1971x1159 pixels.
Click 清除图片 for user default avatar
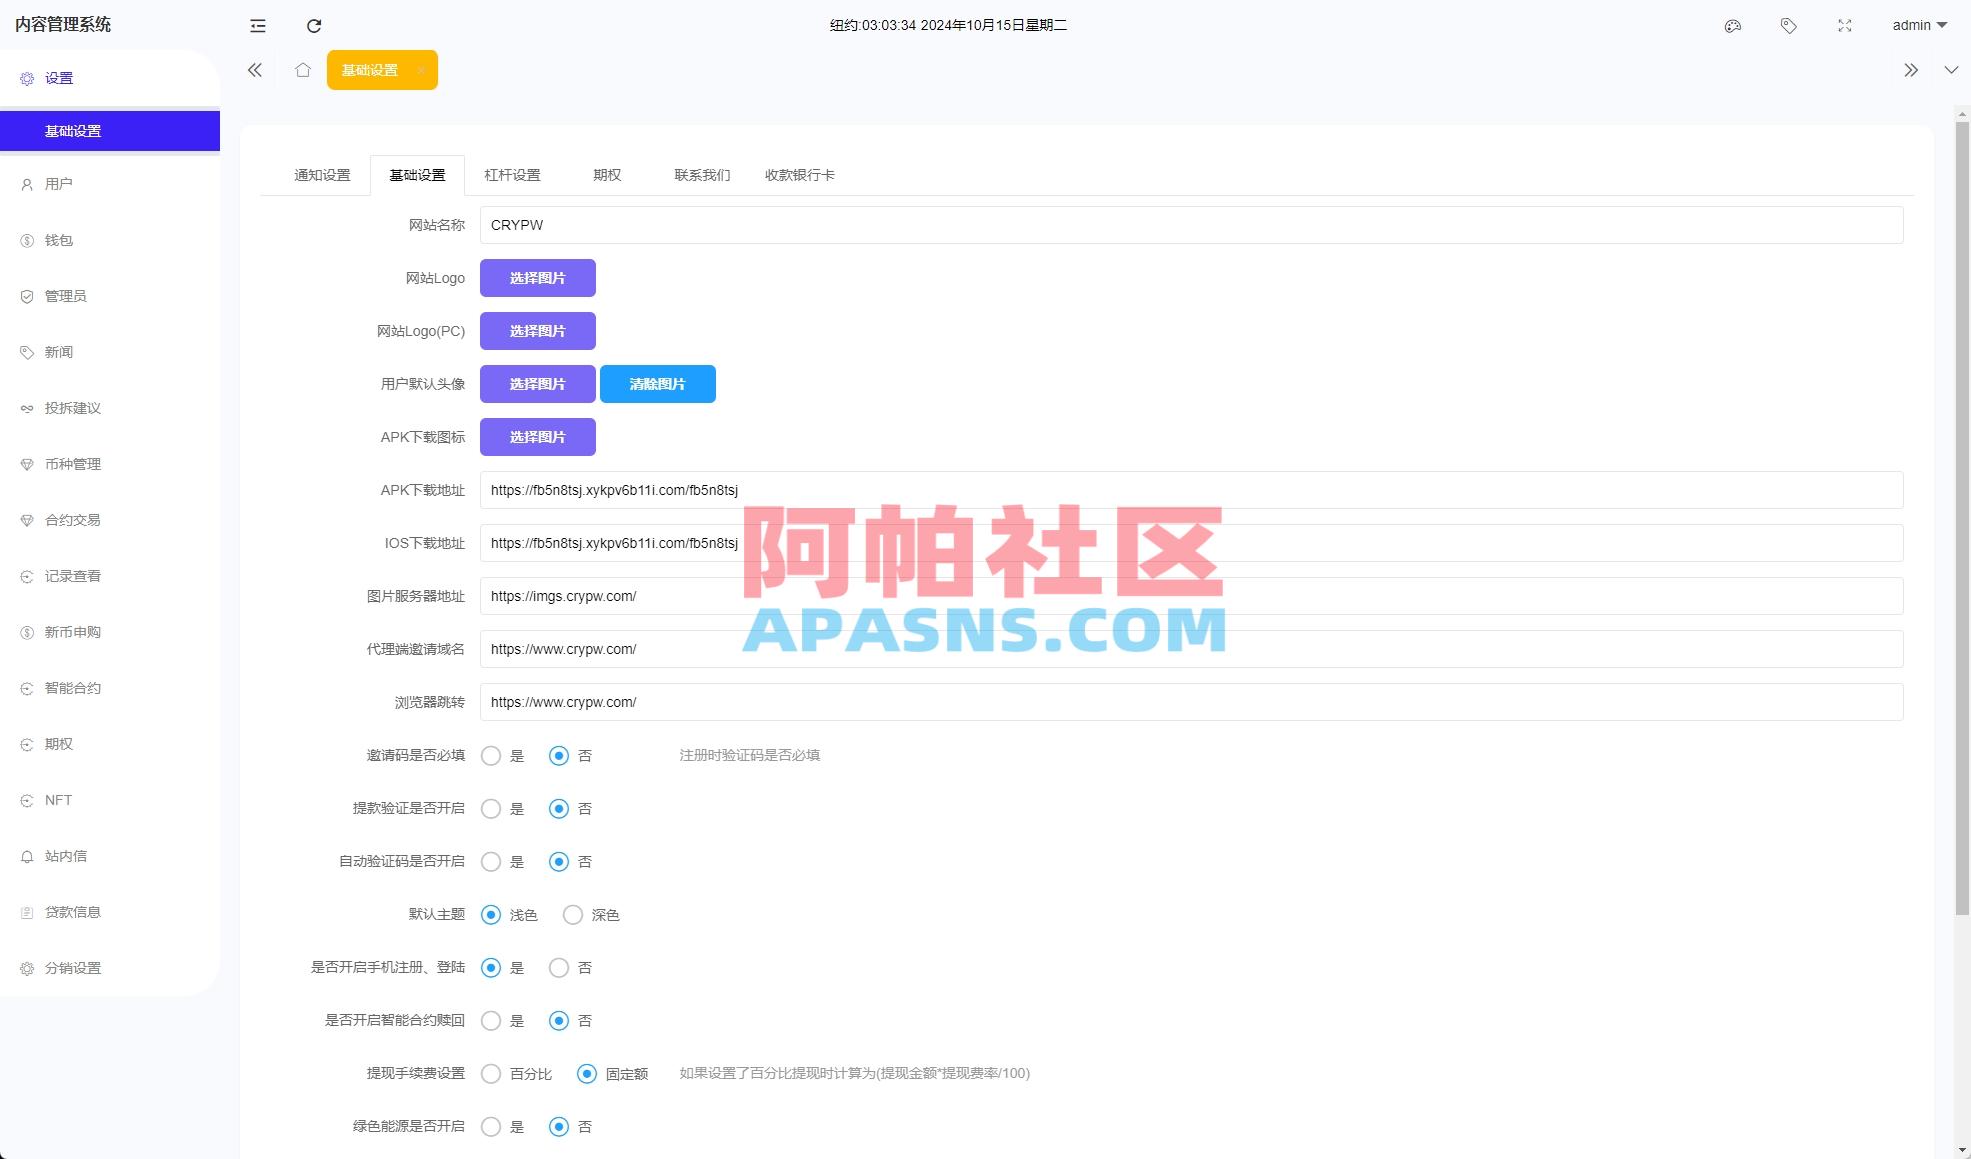(x=657, y=383)
